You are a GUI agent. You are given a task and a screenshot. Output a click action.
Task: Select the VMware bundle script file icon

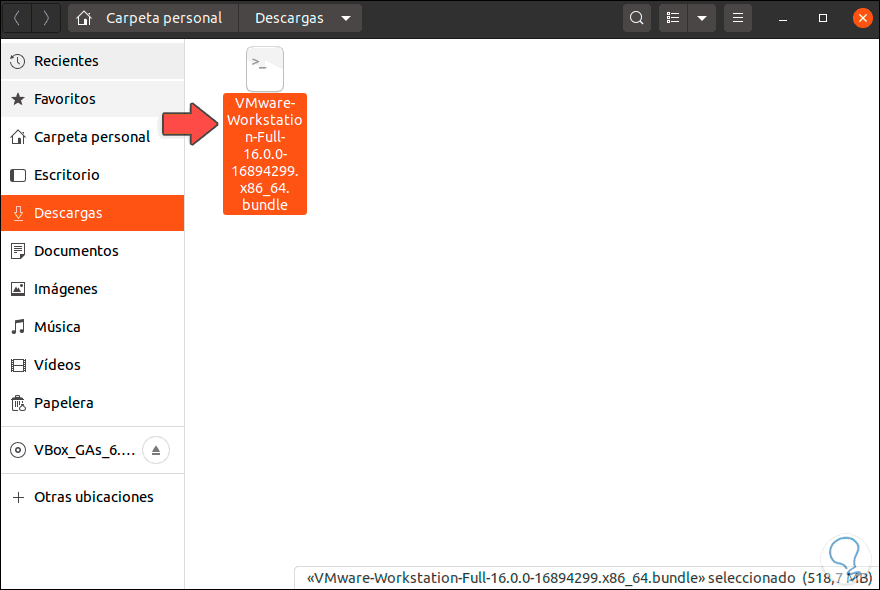click(x=265, y=69)
